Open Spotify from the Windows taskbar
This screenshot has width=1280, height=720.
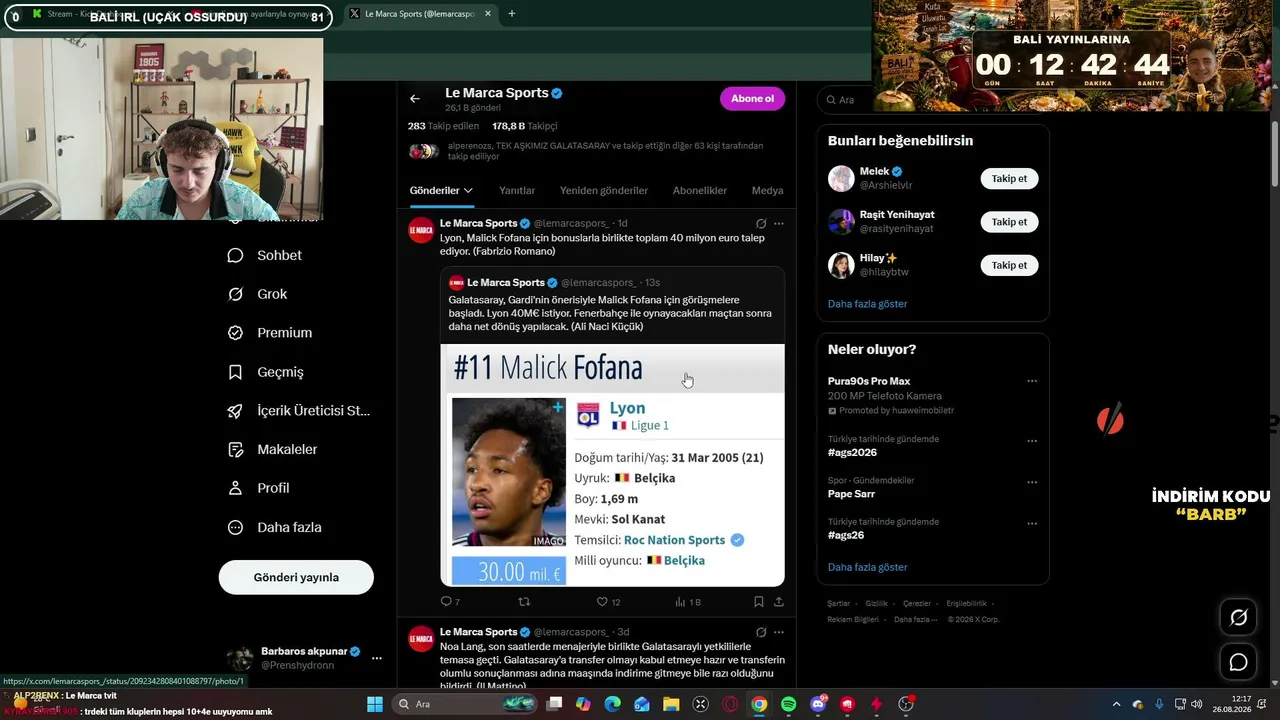click(x=788, y=704)
